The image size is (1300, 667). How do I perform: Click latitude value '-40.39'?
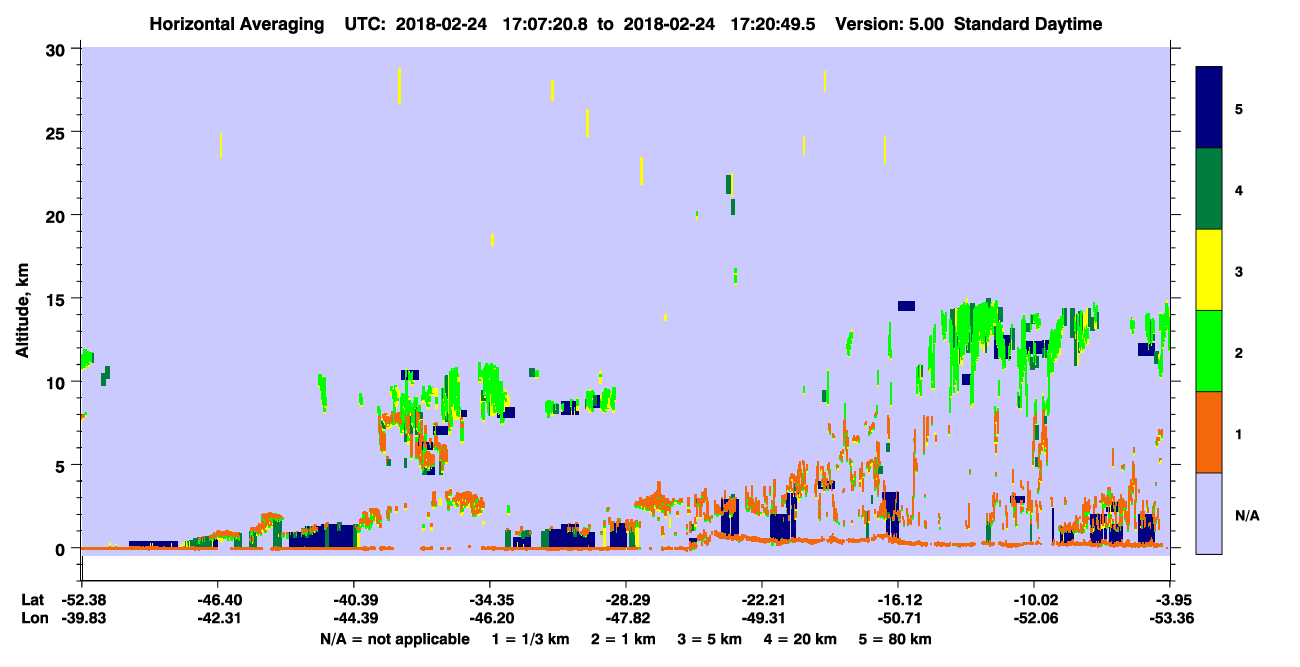[x=353, y=600]
